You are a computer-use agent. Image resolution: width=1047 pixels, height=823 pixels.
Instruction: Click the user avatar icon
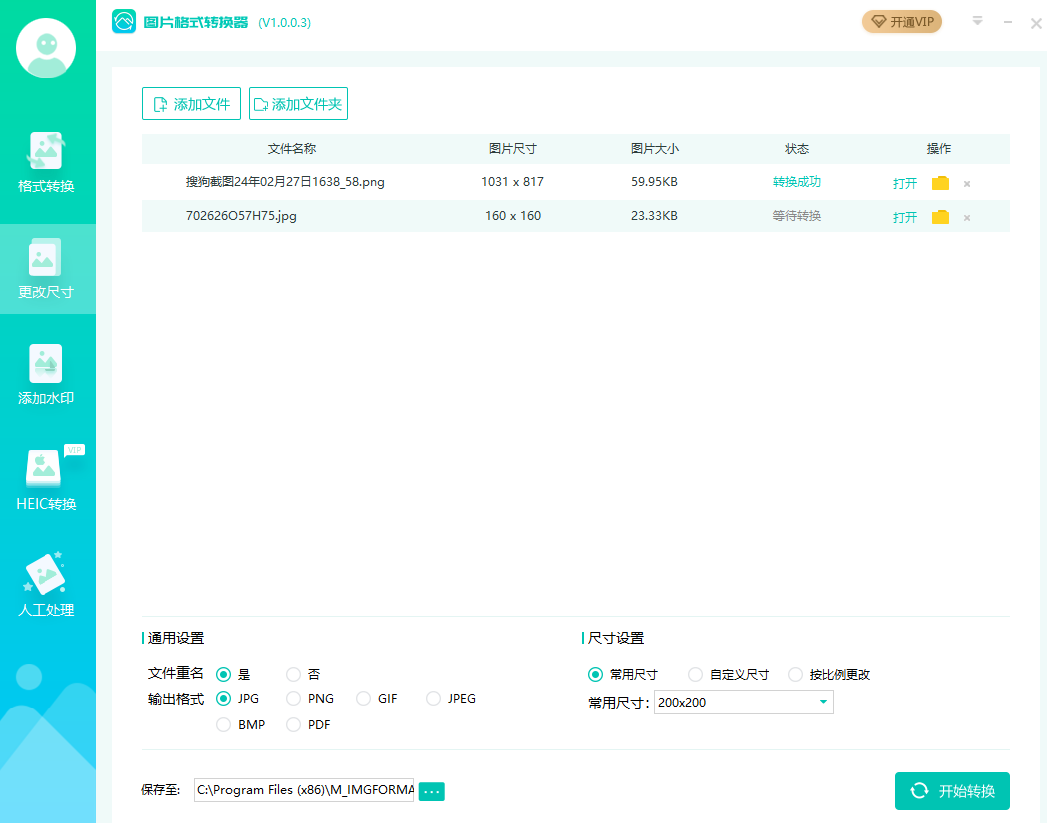pyautogui.click(x=46, y=48)
